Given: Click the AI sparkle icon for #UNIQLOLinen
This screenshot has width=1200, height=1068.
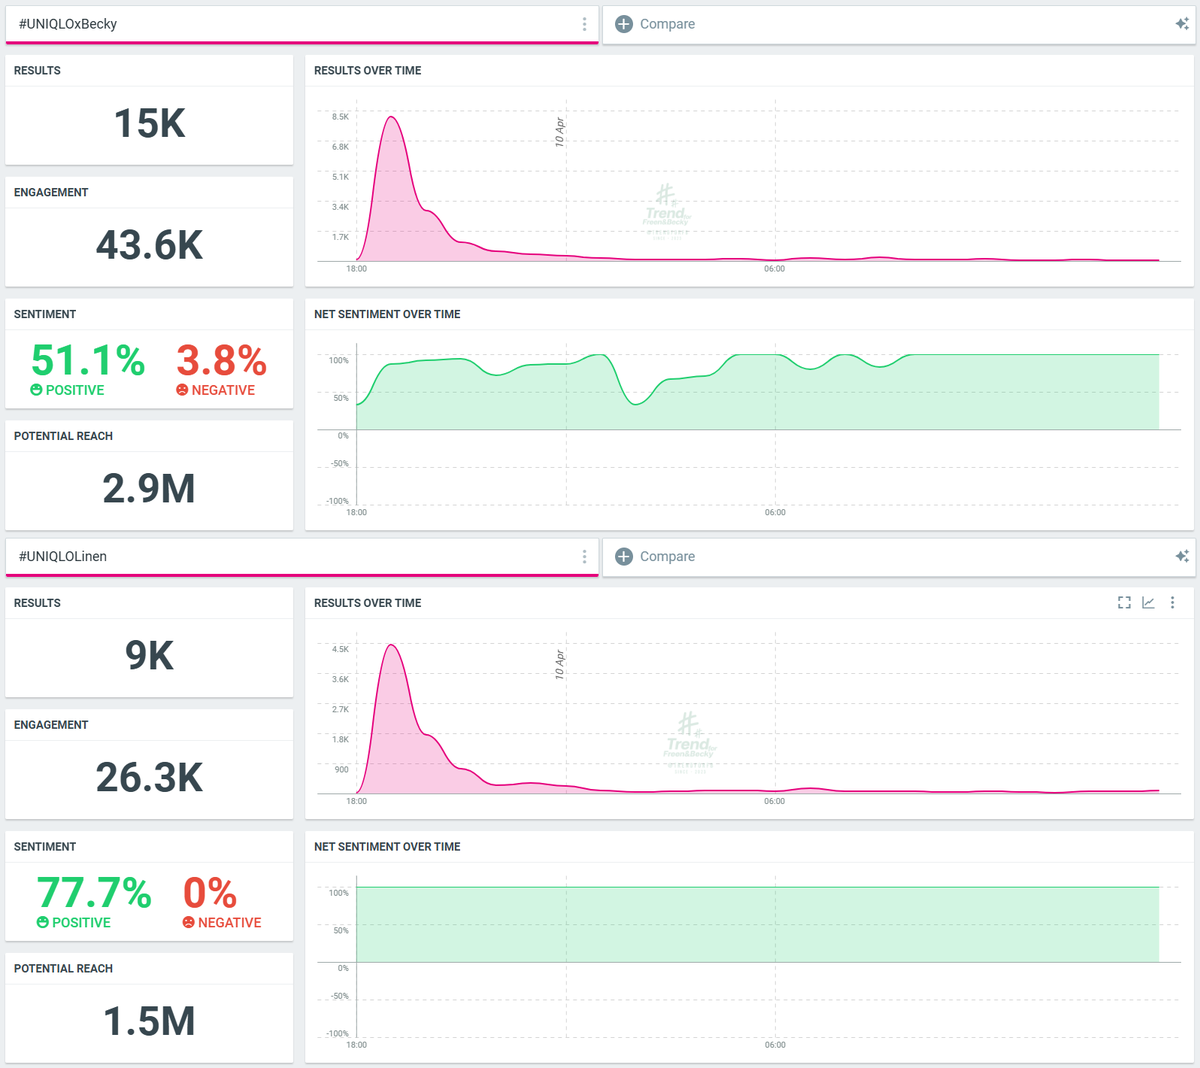Looking at the screenshot, I should click(x=1182, y=557).
